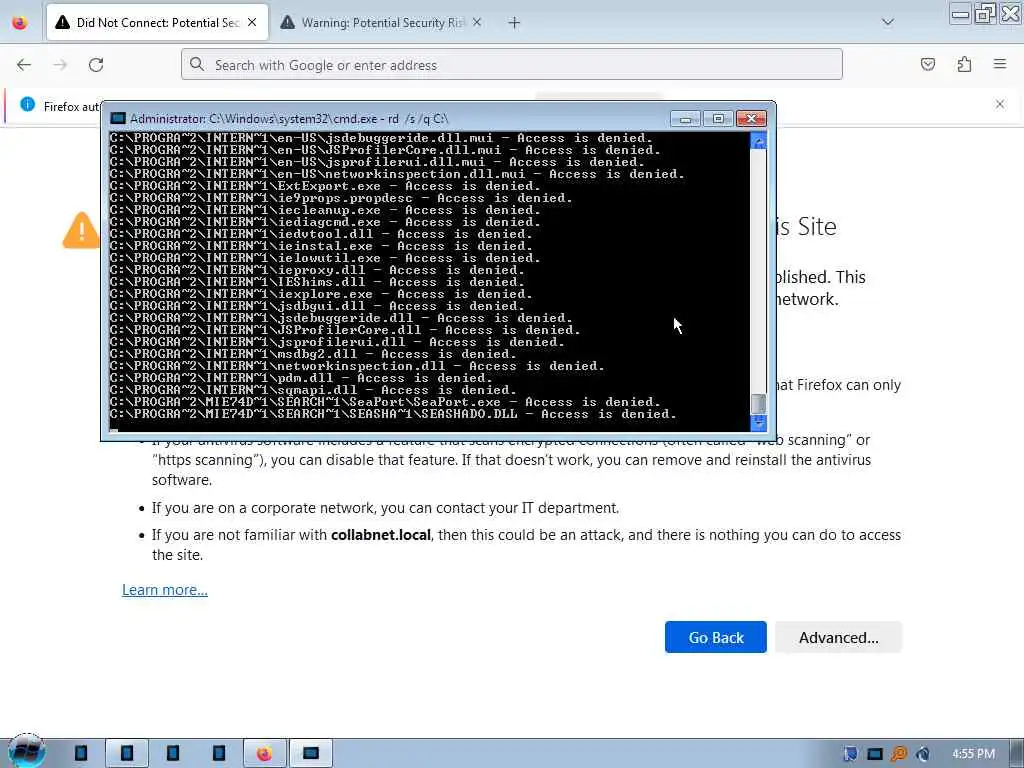Click the cmd scrollbar down arrow

pos(758,423)
